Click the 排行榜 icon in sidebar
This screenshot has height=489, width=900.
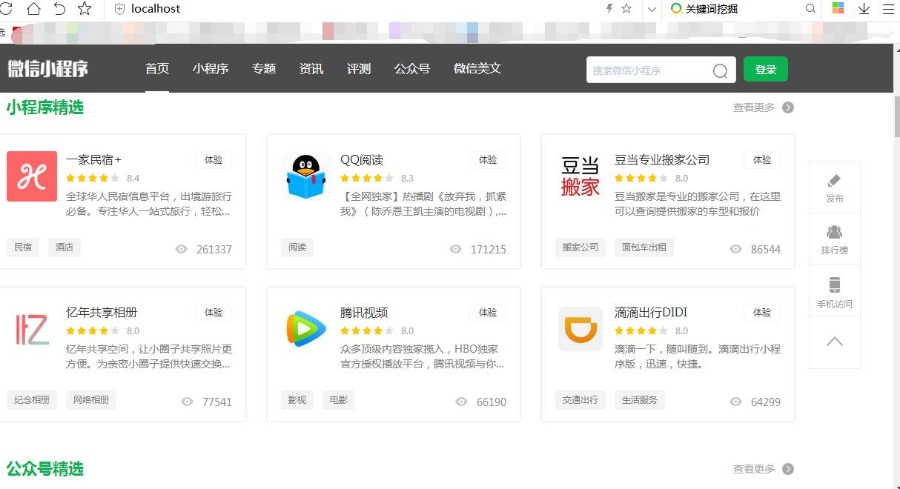pos(835,232)
